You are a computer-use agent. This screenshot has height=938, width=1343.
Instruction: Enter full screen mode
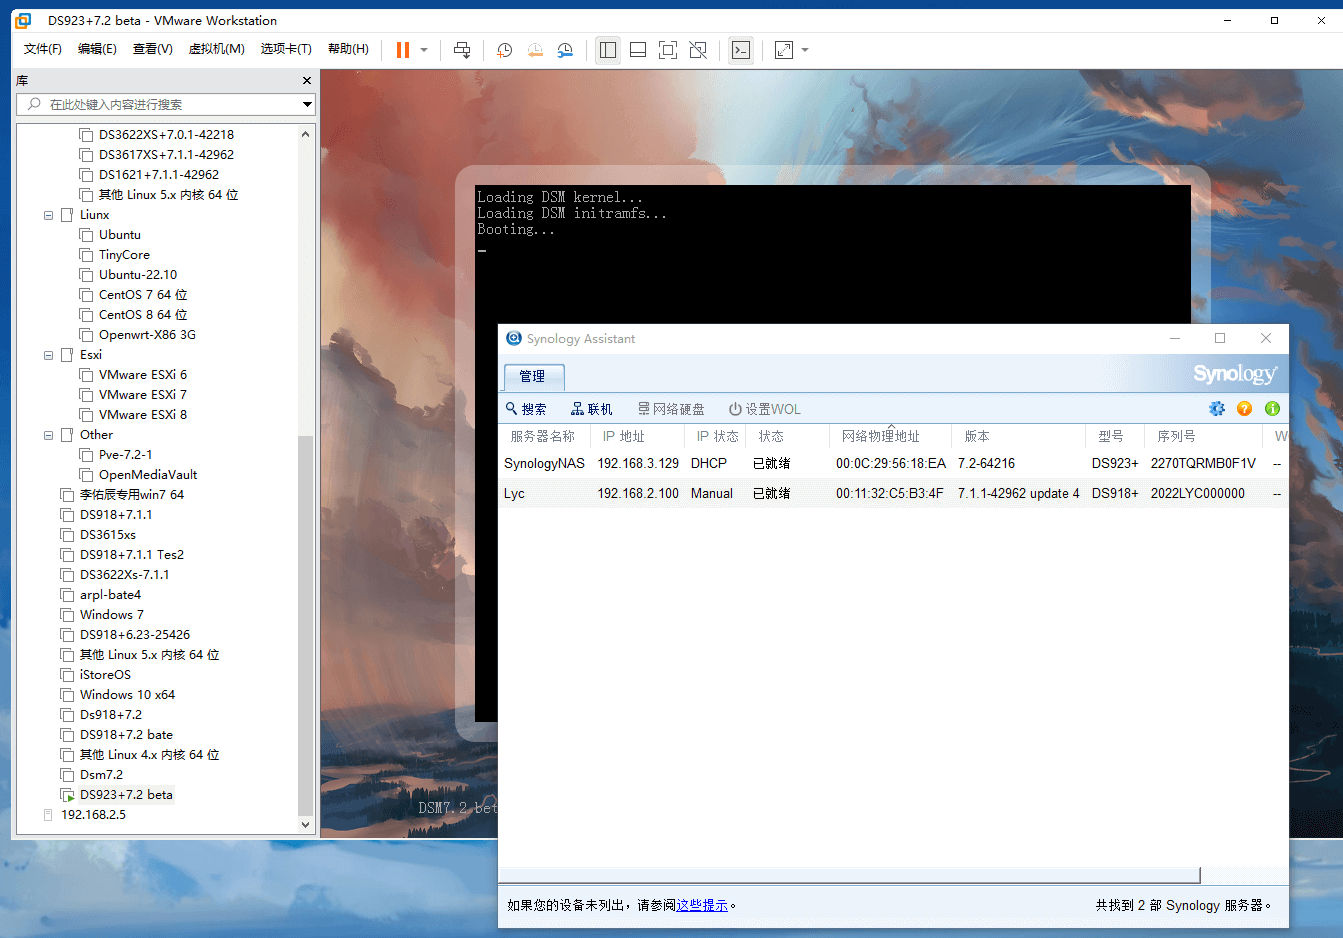(x=668, y=50)
